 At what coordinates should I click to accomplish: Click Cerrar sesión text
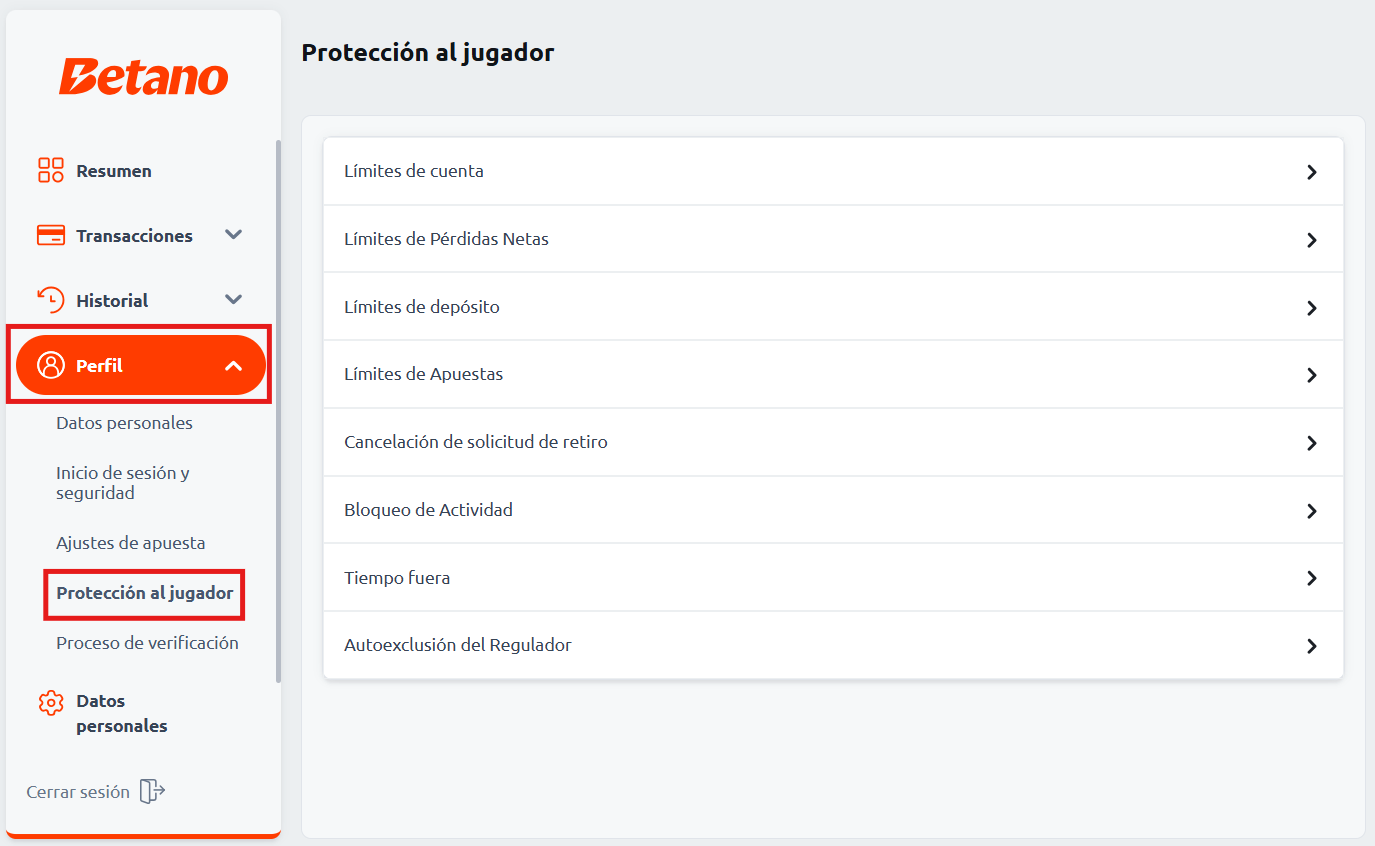78,792
